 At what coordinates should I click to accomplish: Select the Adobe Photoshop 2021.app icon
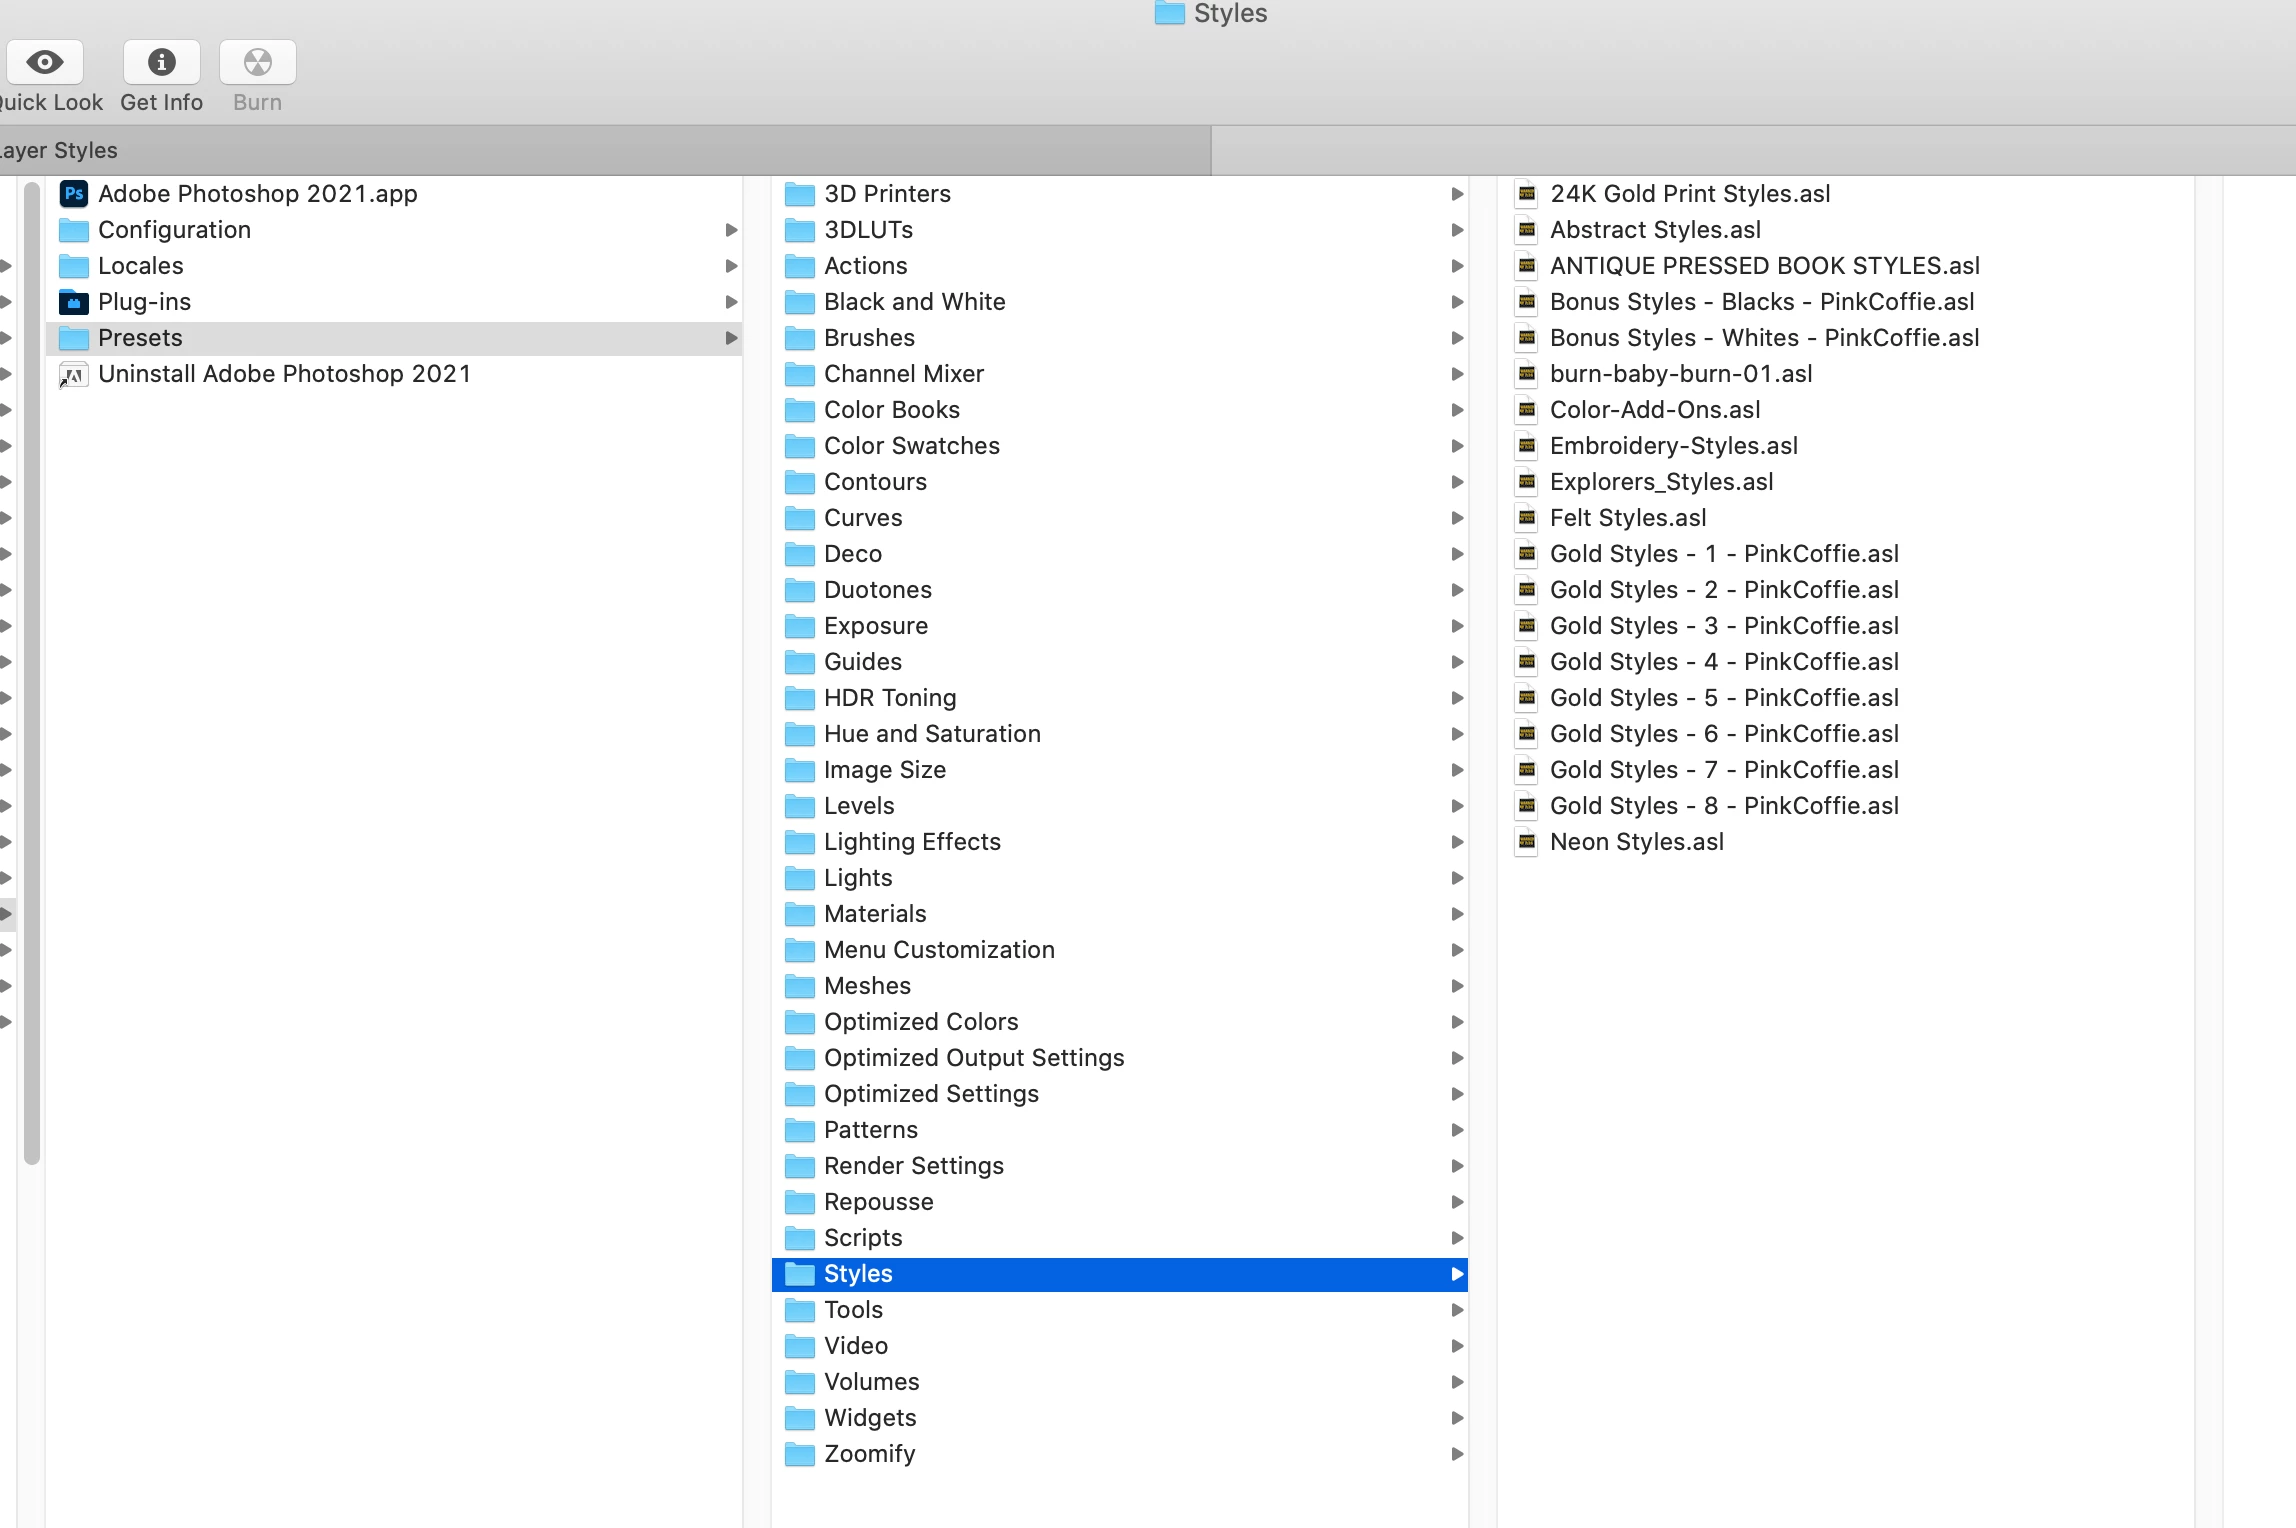74,194
